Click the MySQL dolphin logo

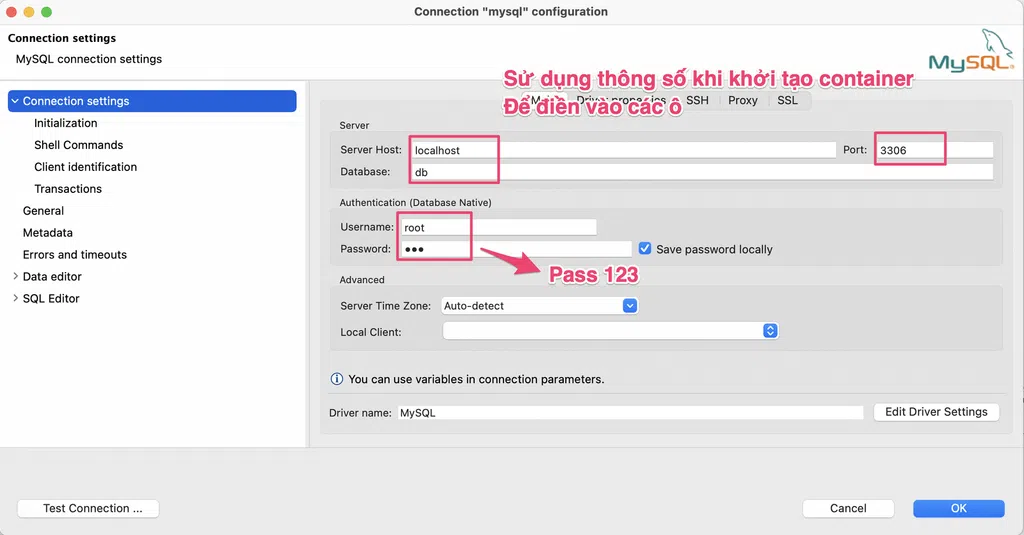[972, 51]
